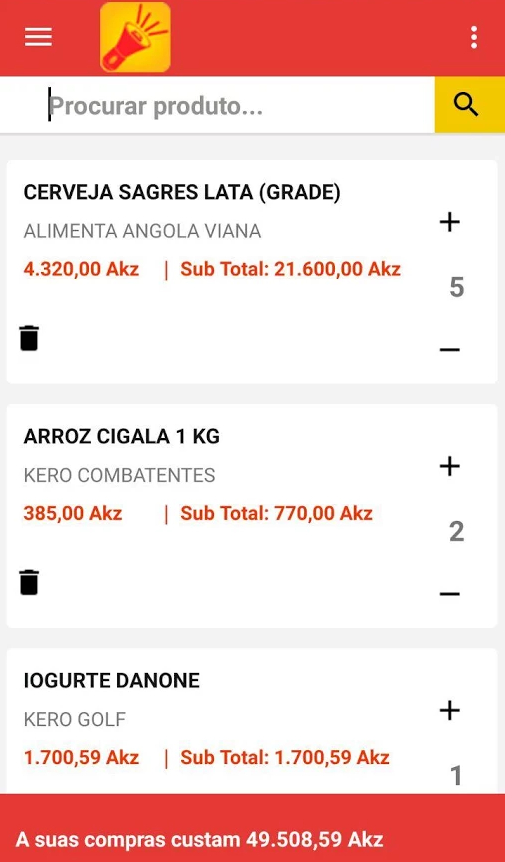Screen dimensions: 505x862
Task: Tap the total purchases cost bar
Action: (252, 828)
